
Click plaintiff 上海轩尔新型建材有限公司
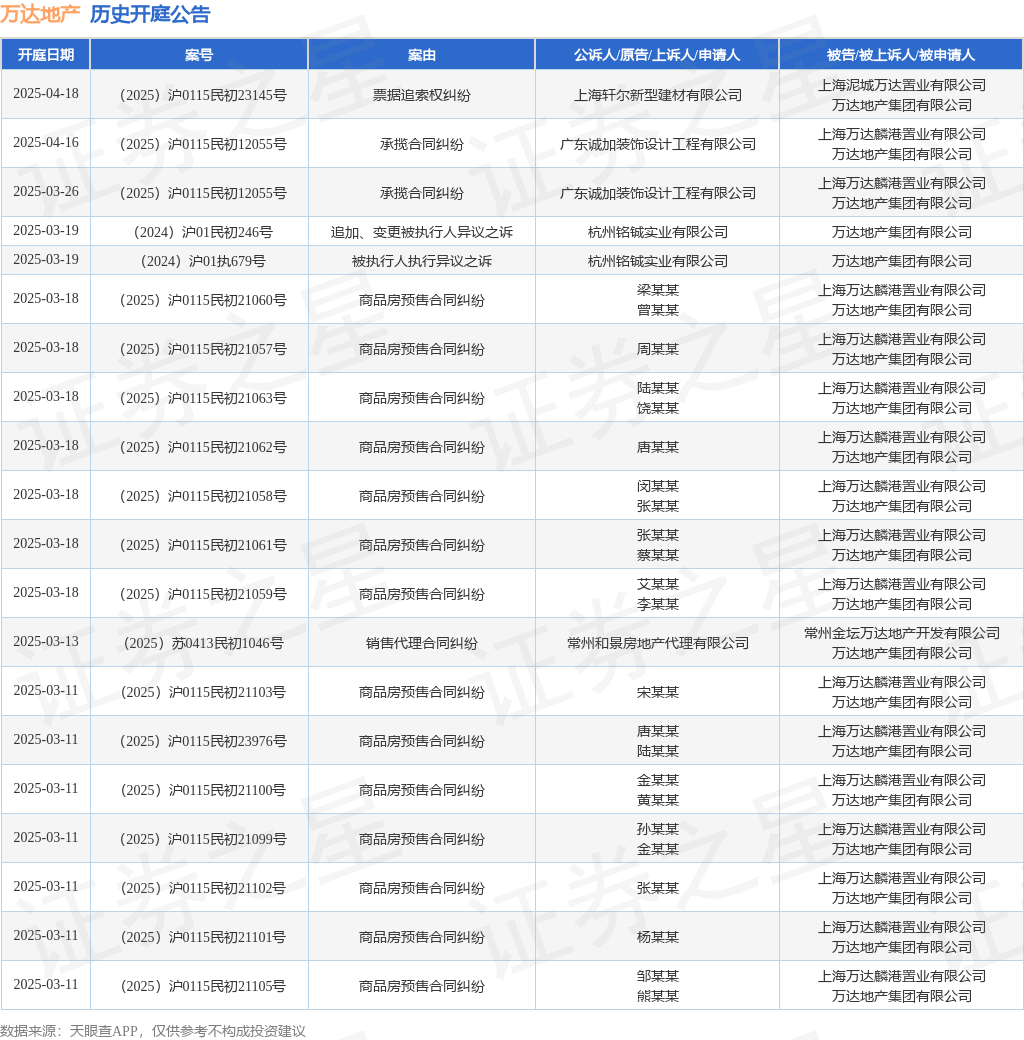point(657,95)
